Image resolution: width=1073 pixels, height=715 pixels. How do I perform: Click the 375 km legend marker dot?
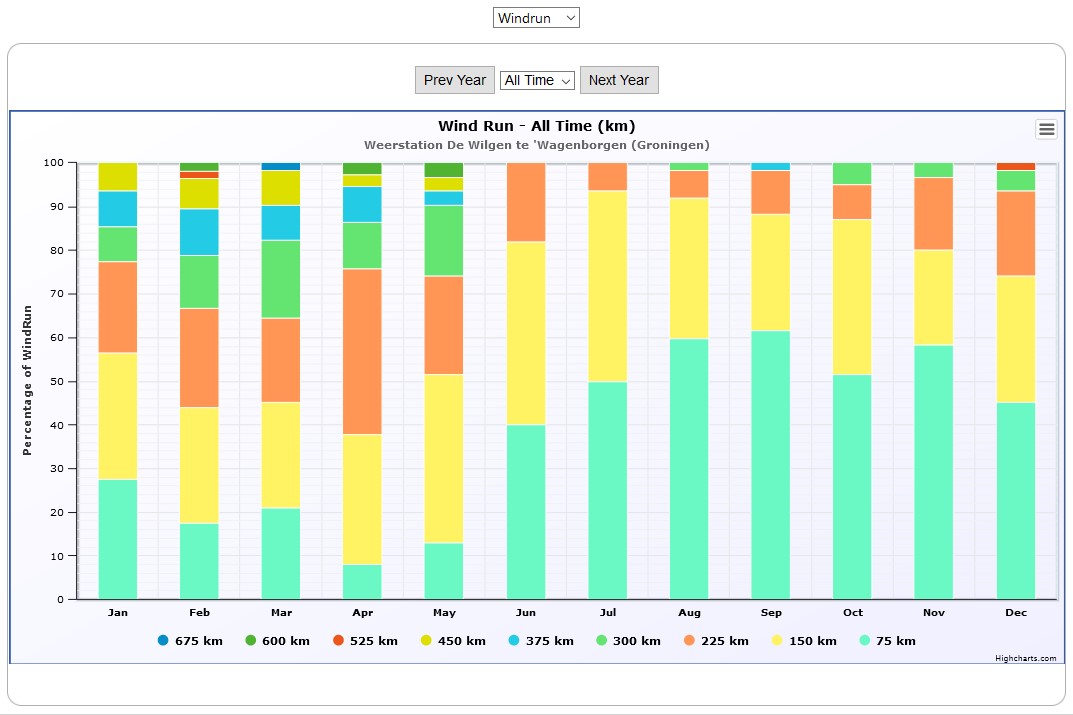(516, 641)
